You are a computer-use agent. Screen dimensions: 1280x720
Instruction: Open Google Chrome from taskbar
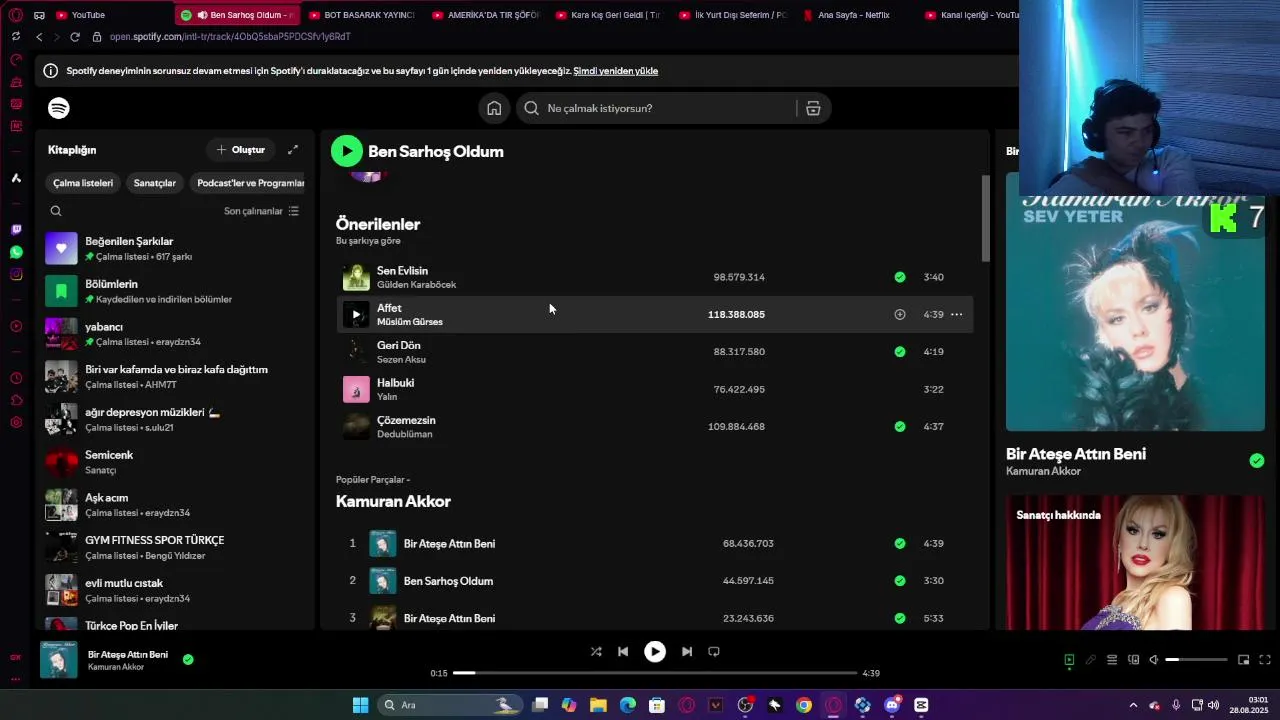pos(804,705)
